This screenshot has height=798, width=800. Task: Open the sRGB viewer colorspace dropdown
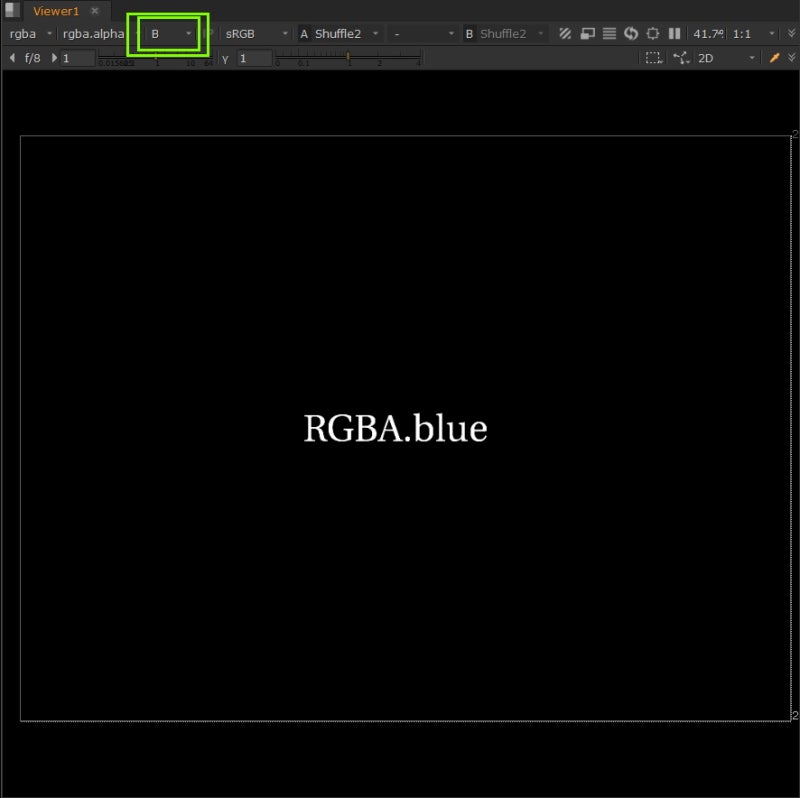(248, 33)
